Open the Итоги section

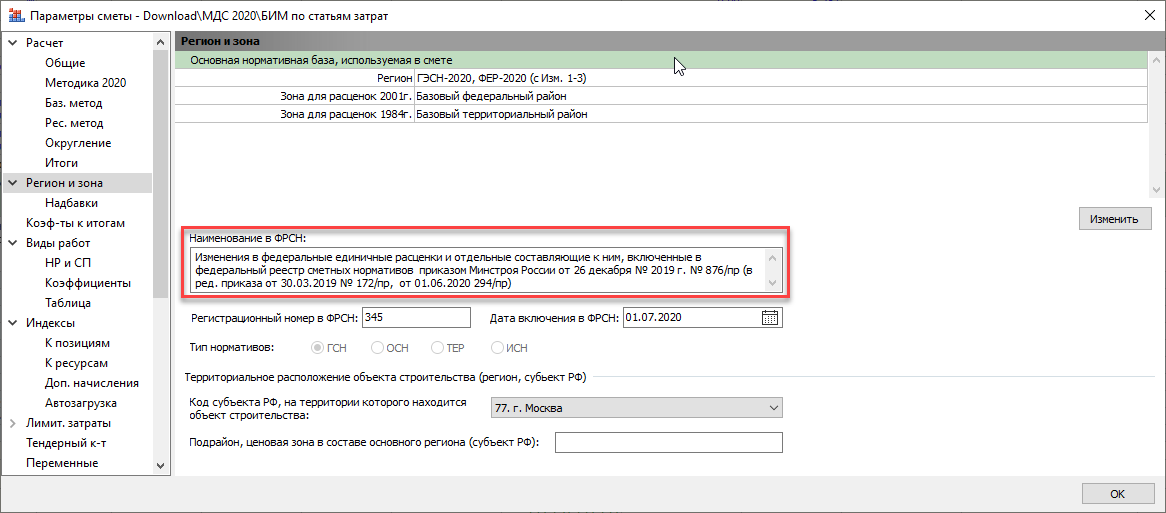pyautogui.click(x=61, y=163)
